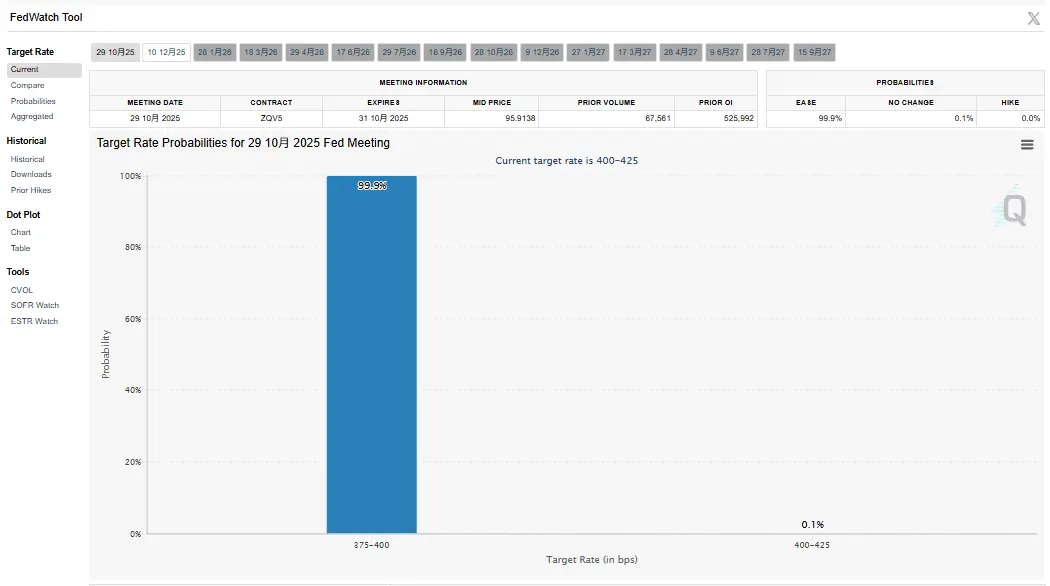Screen dimensions: 1050x586
Task: Select the 17 6月26 meeting tab
Action: tap(353, 52)
